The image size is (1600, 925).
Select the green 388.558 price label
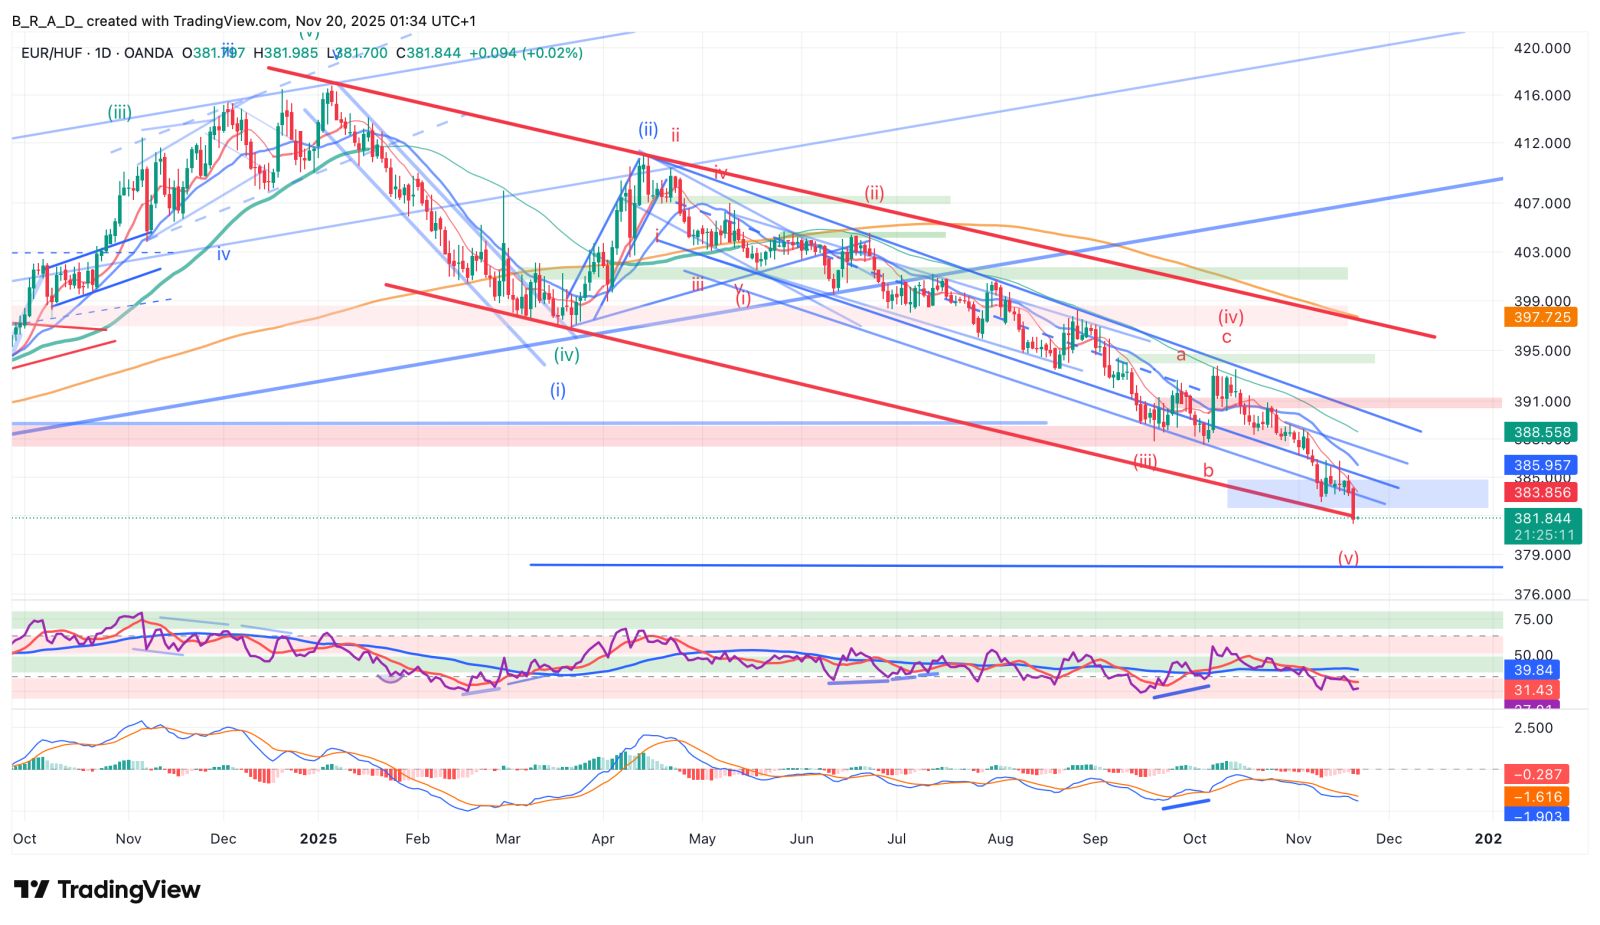pos(1542,433)
